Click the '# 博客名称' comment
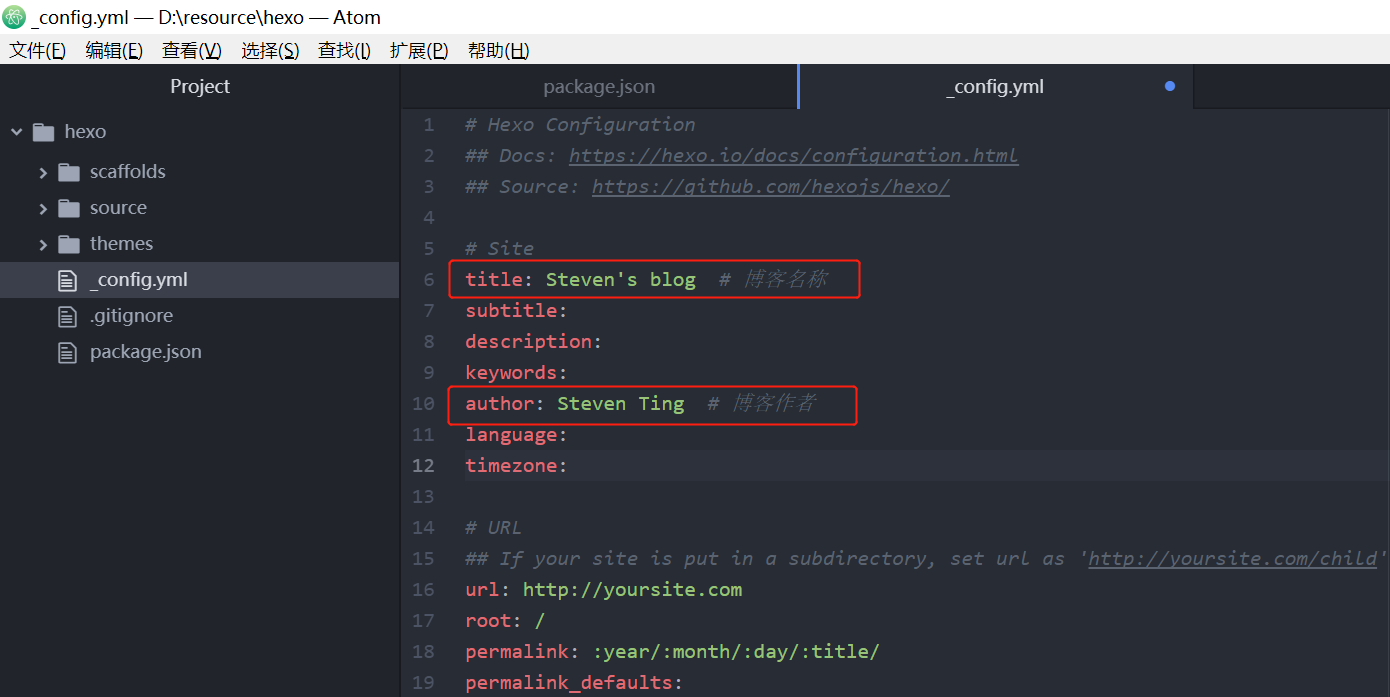Screen dimensions: 1390x697 (773, 280)
